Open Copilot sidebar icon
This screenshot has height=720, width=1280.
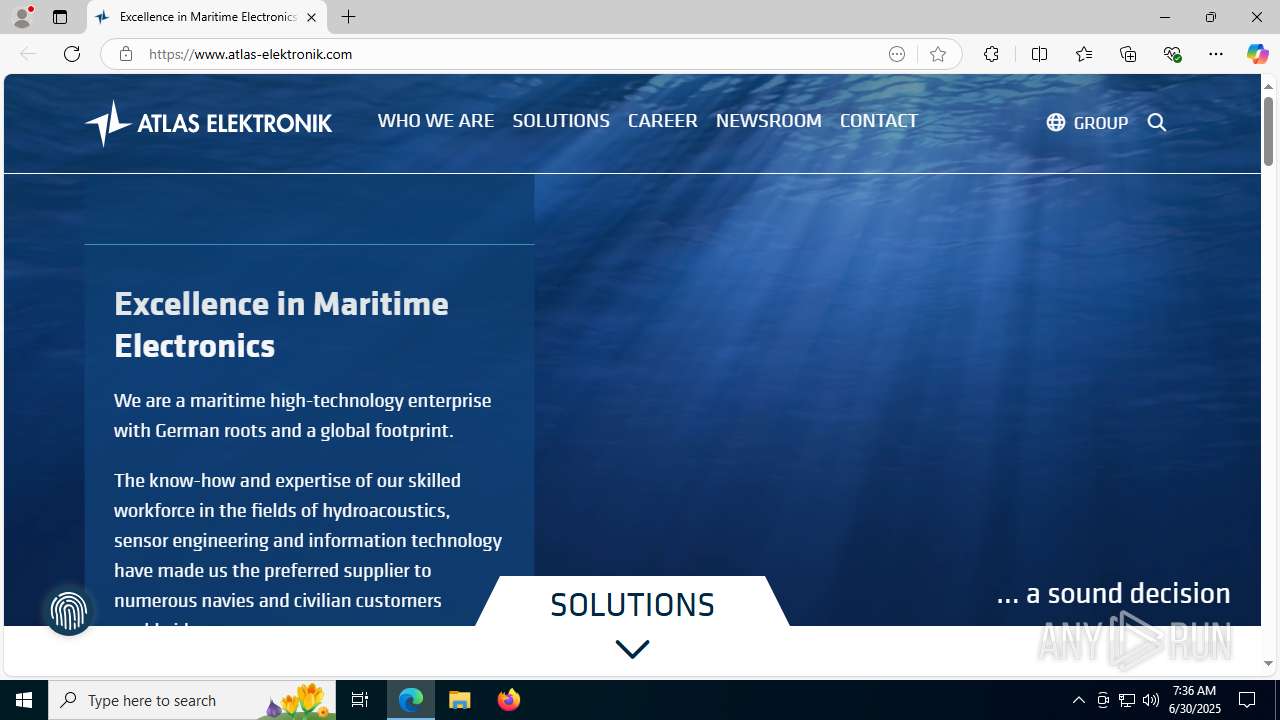[x=1257, y=54]
